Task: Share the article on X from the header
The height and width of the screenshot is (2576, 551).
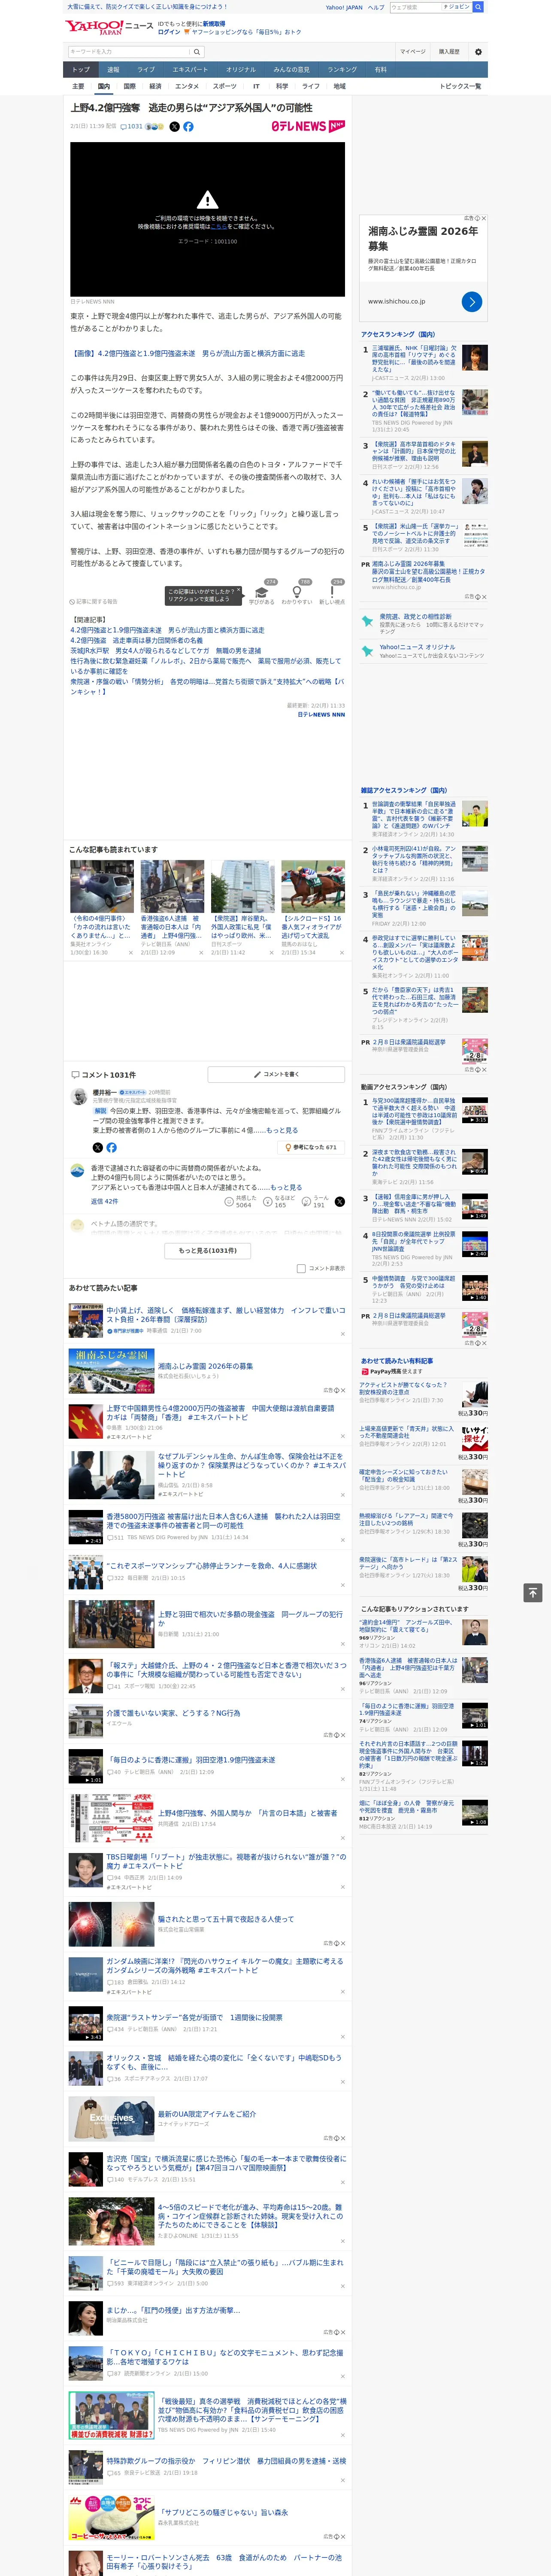Action: tap(174, 127)
